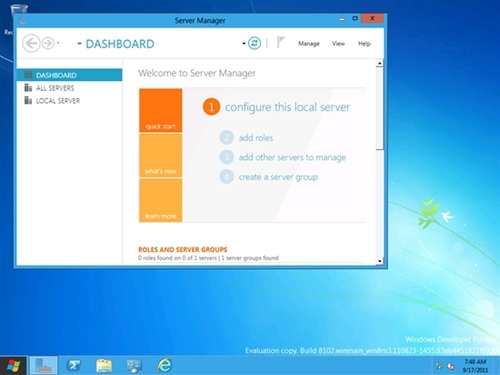Click create a server group link
Viewport: 500px width, 375px height.
(278, 177)
